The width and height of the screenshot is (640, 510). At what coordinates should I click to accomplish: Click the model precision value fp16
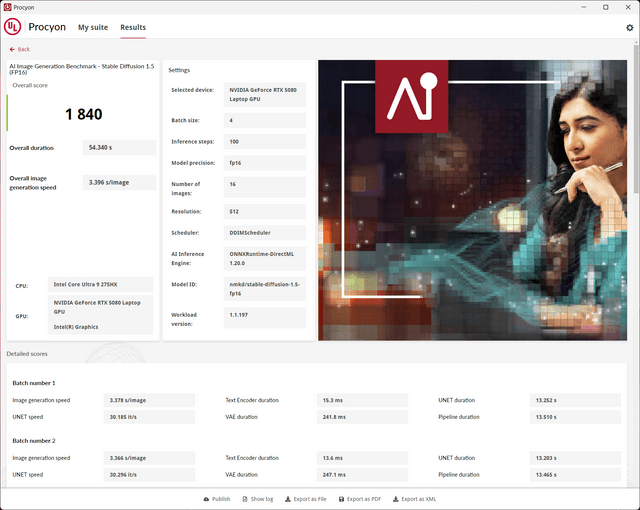point(264,163)
